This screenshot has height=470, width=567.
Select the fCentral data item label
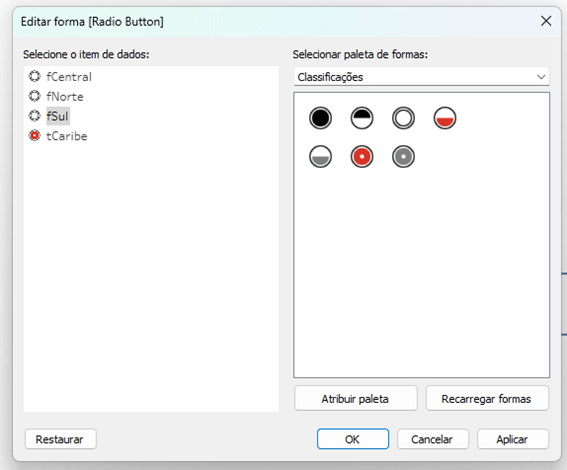tap(69, 77)
